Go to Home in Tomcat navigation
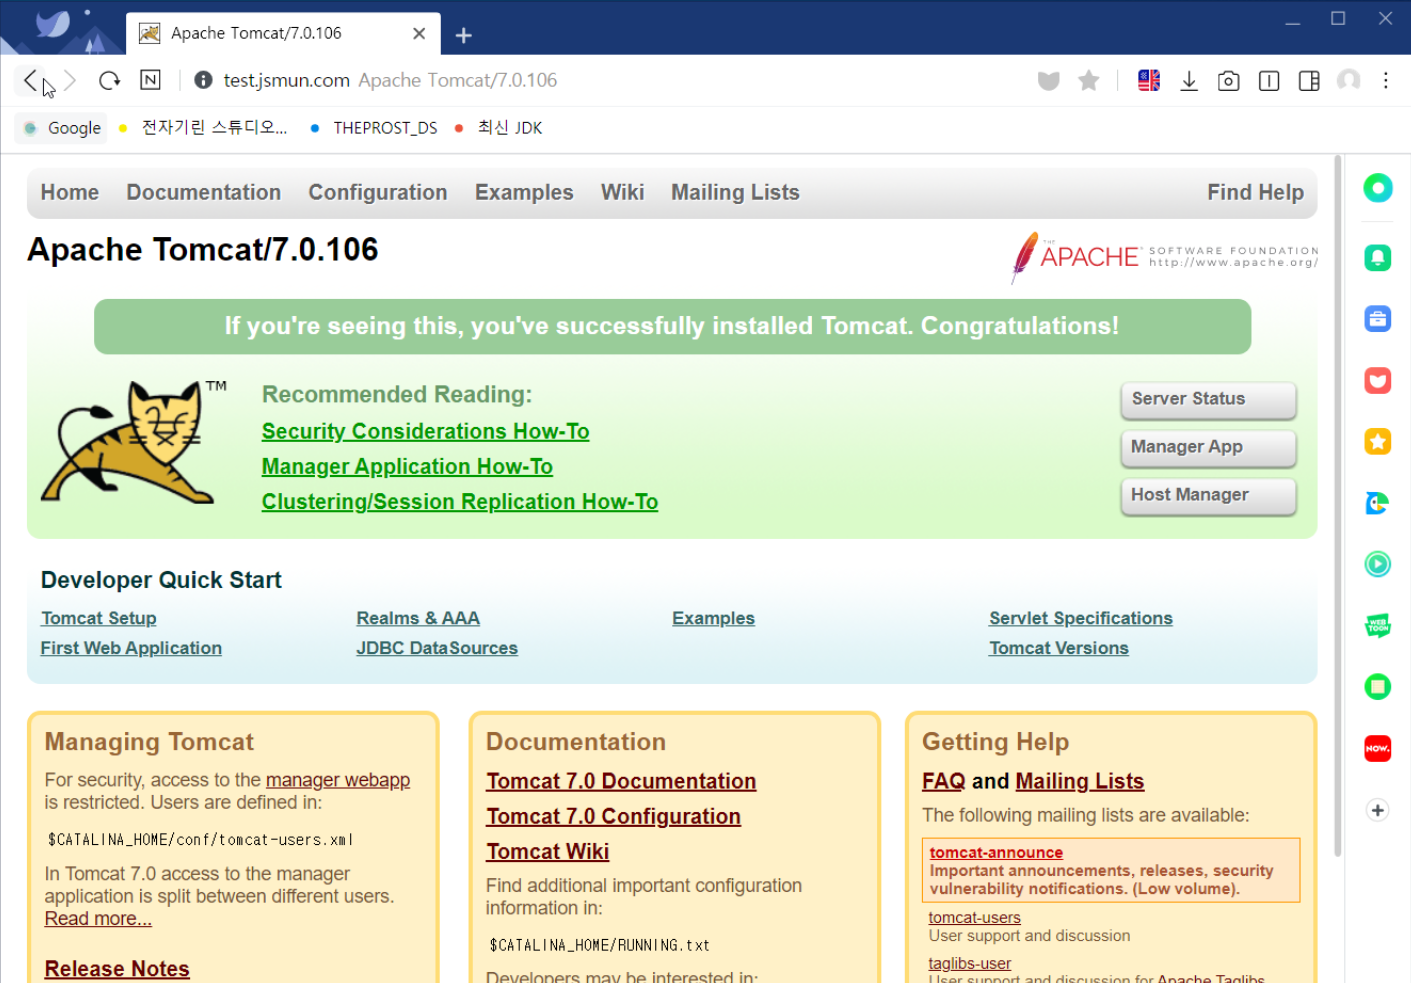The width and height of the screenshot is (1411, 983). (70, 192)
